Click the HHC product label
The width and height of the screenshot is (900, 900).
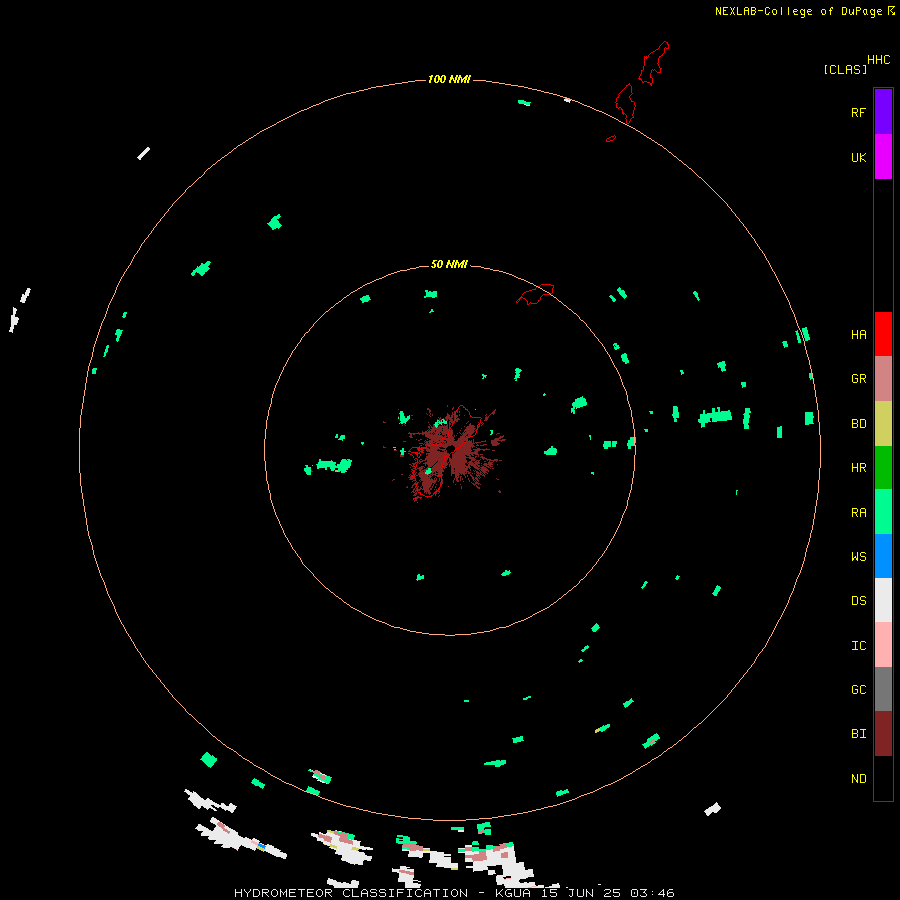click(878, 60)
